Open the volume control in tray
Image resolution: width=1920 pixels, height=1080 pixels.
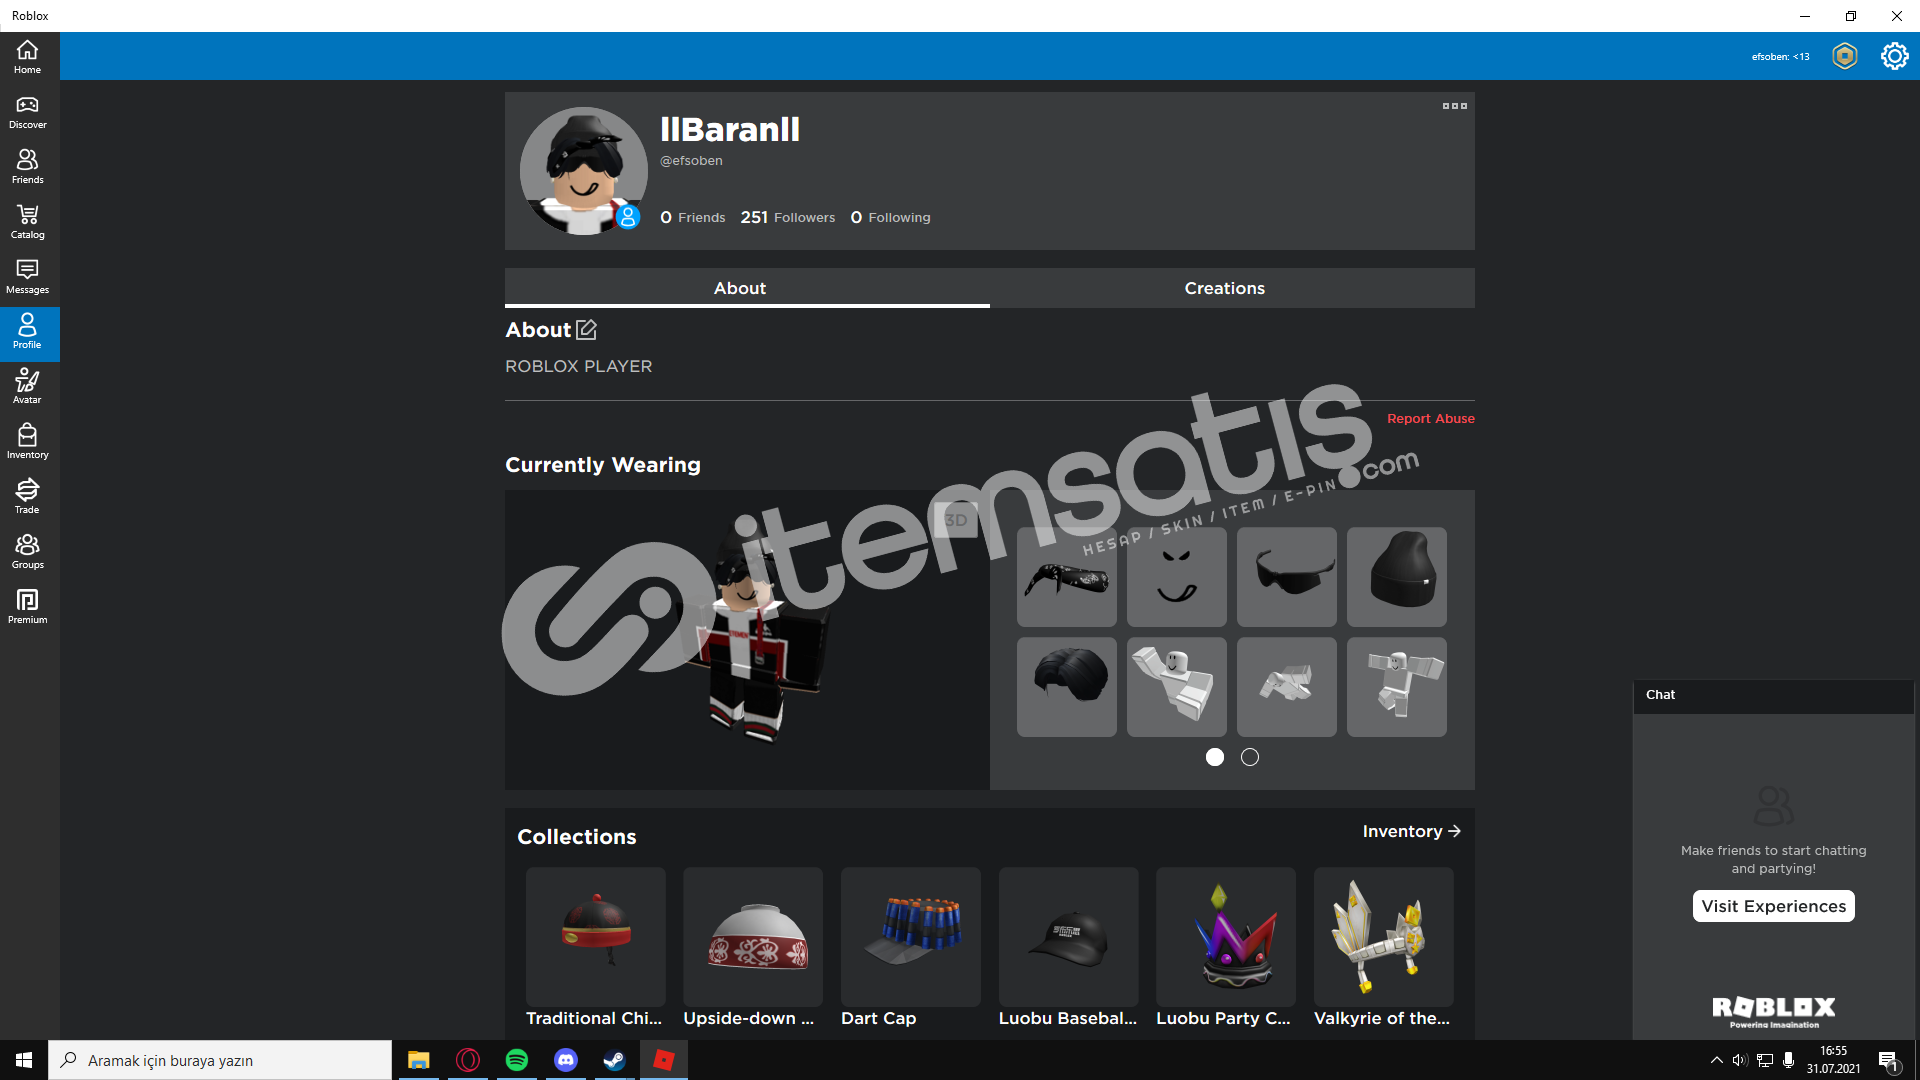pos(1740,1060)
